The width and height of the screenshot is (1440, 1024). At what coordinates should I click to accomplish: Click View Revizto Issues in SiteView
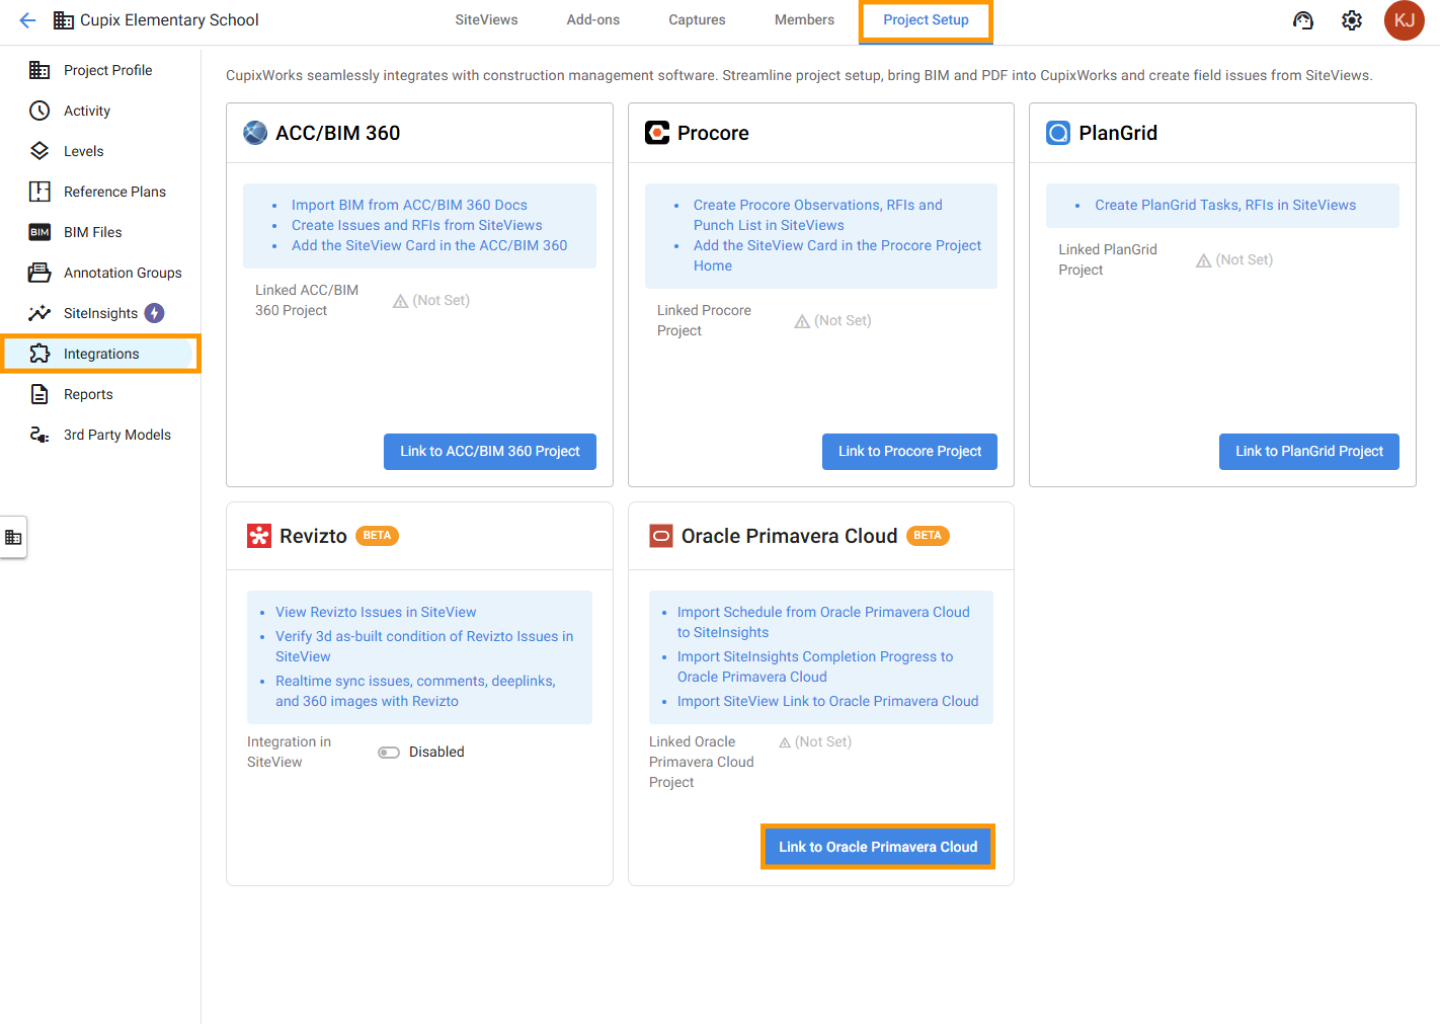(376, 612)
